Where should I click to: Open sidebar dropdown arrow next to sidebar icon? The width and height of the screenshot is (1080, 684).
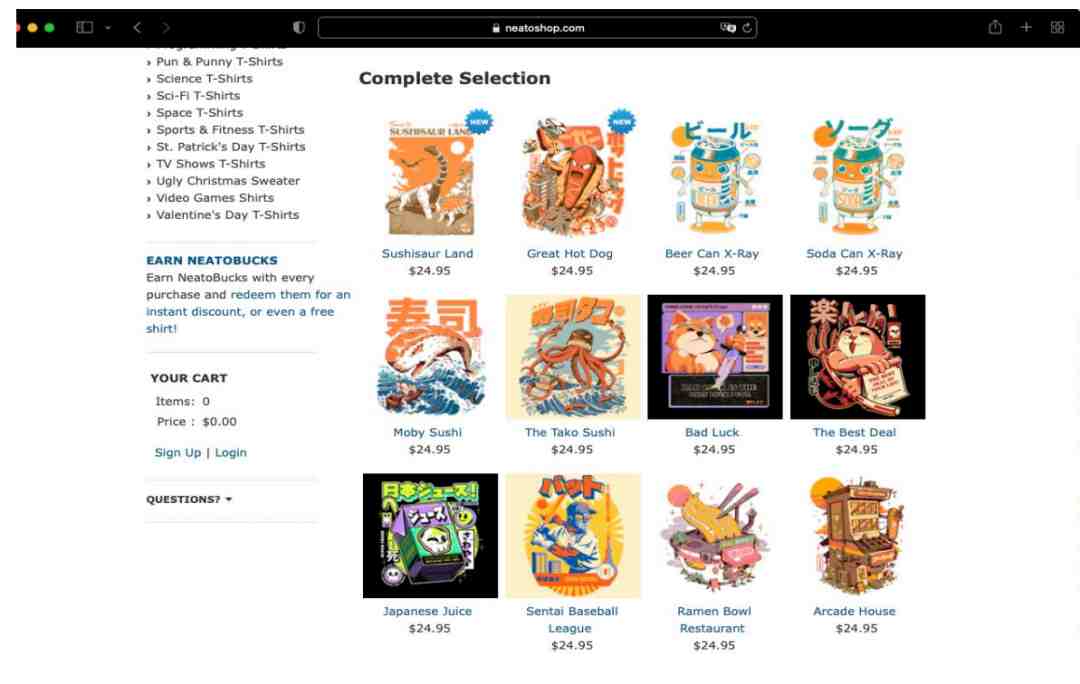[x=108, y=28]
